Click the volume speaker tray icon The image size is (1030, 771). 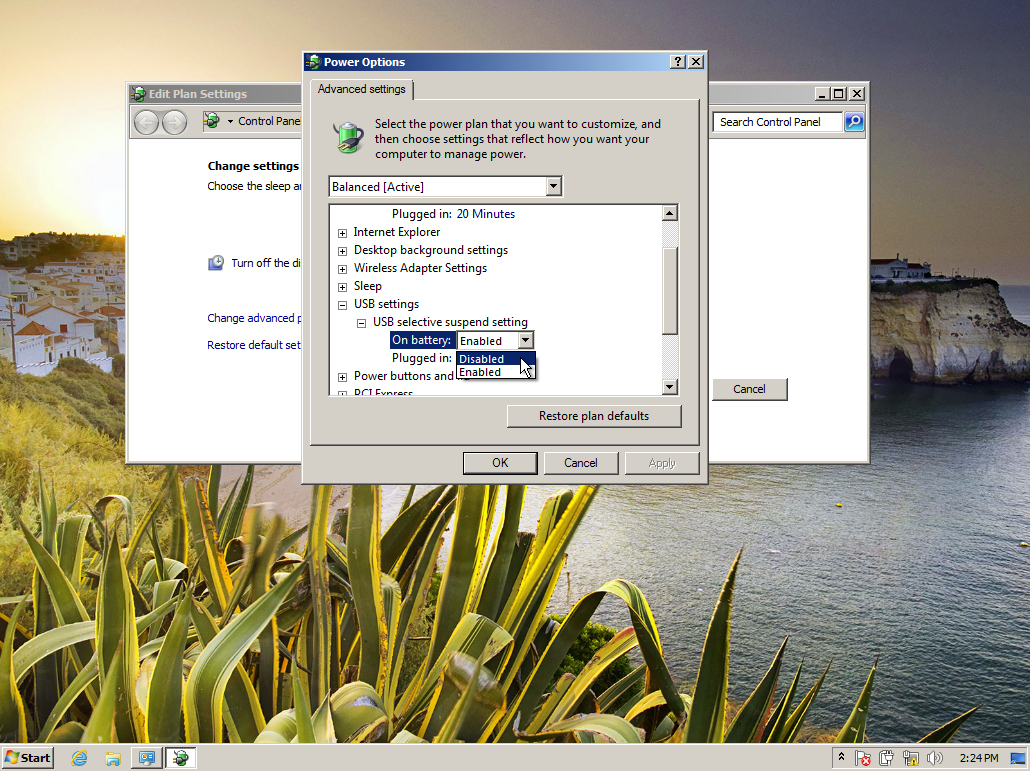coord(935,758)
